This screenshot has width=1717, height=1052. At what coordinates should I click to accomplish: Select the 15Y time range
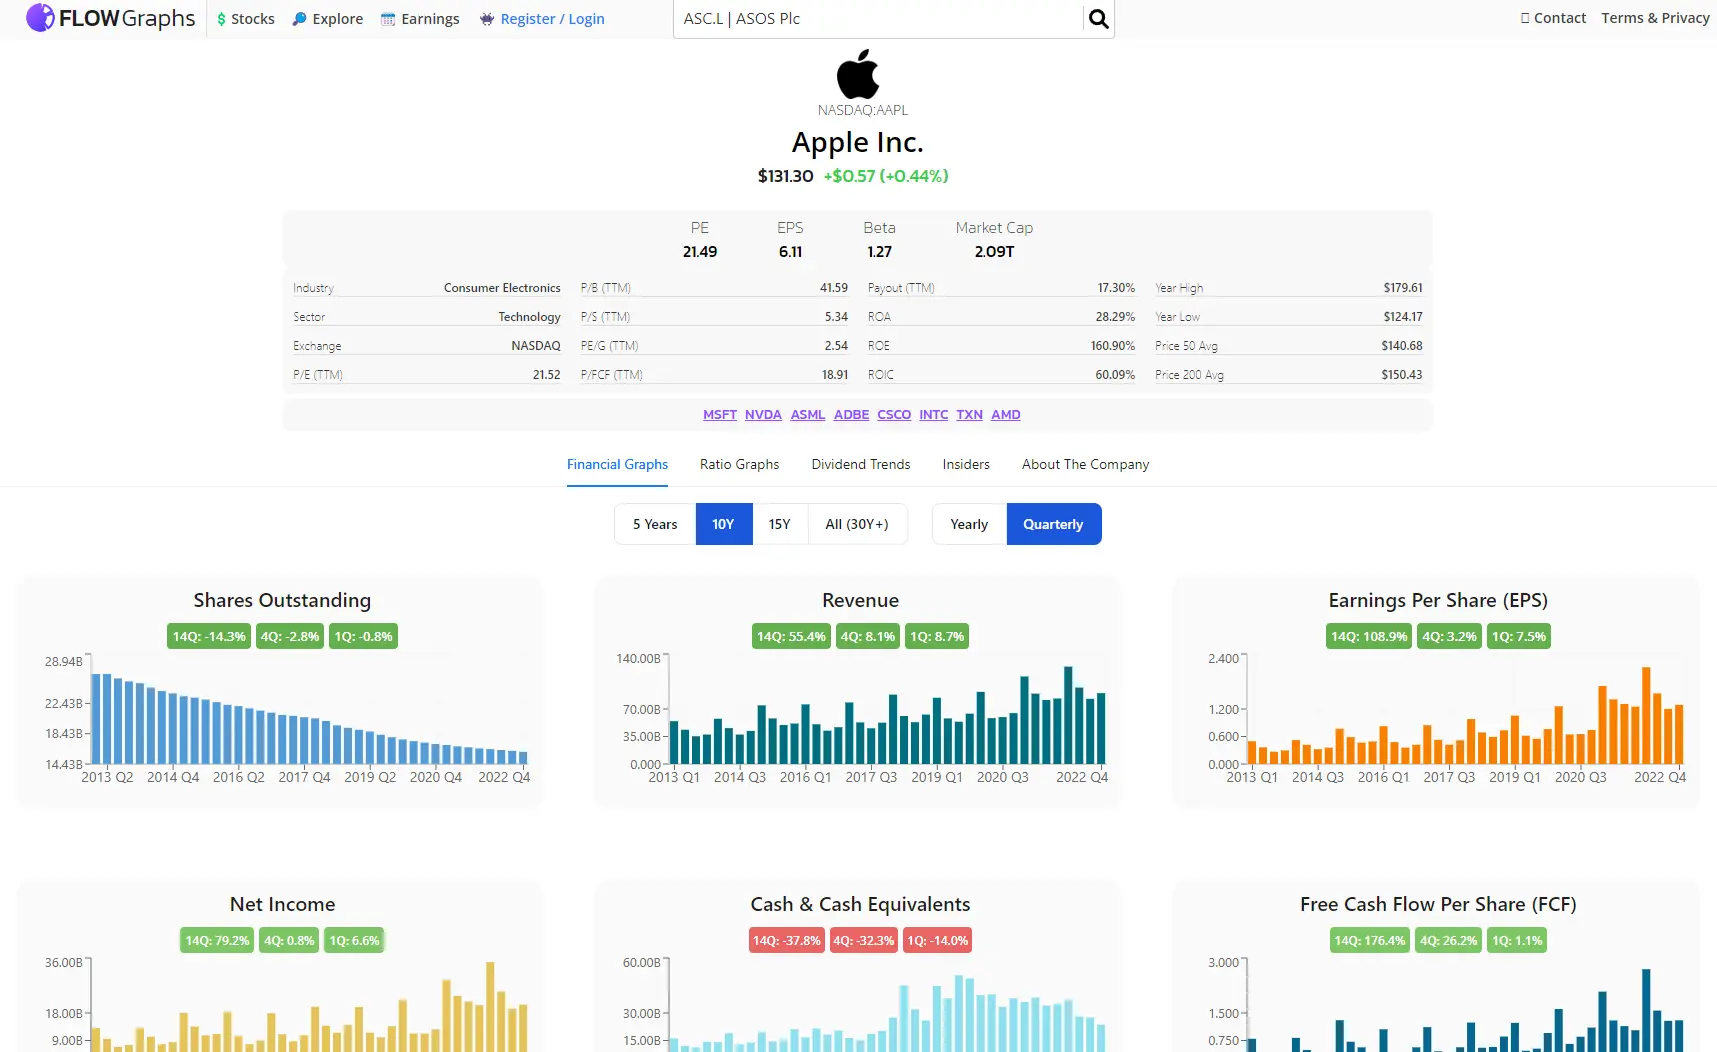tap(779, 523)
